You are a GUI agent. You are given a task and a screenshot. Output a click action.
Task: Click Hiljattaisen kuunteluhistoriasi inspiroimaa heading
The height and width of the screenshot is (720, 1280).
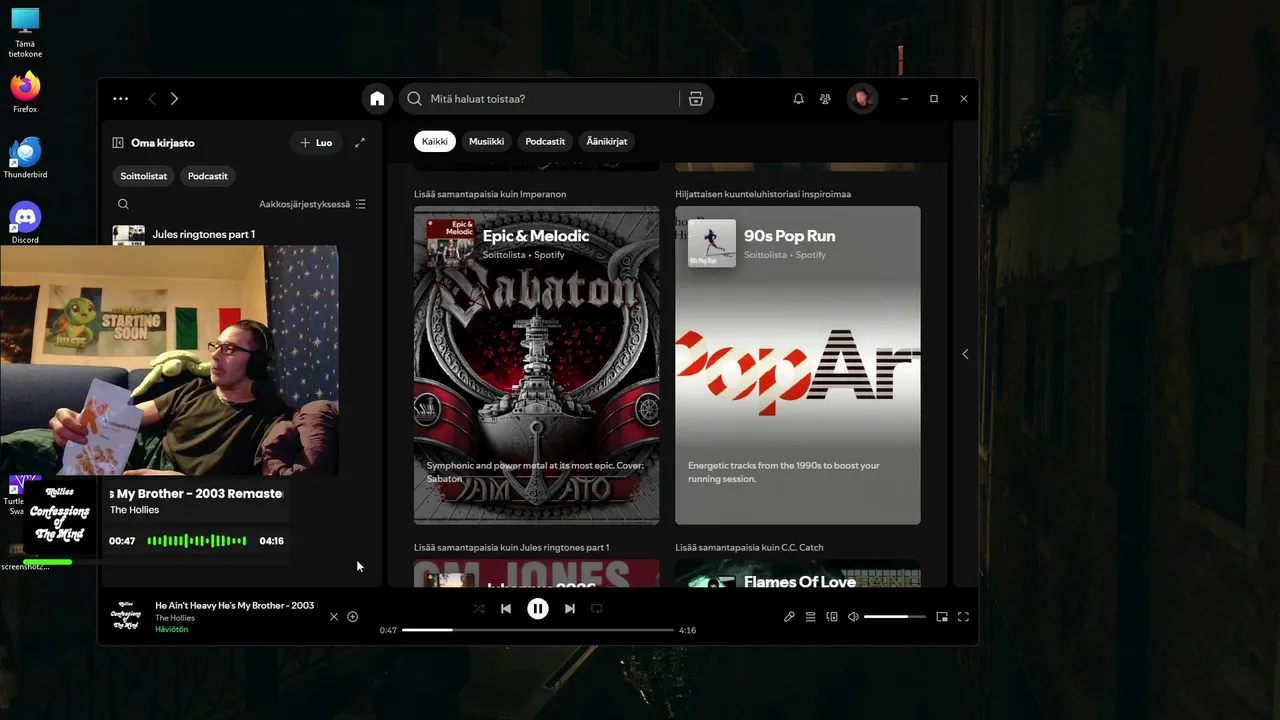tap(763, 194)
